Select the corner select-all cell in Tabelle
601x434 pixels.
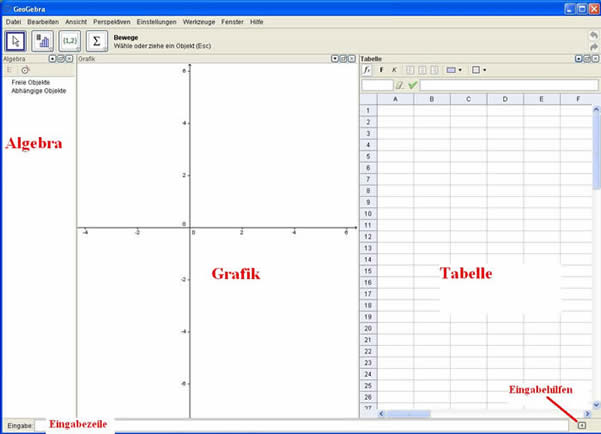coord(368,99)
